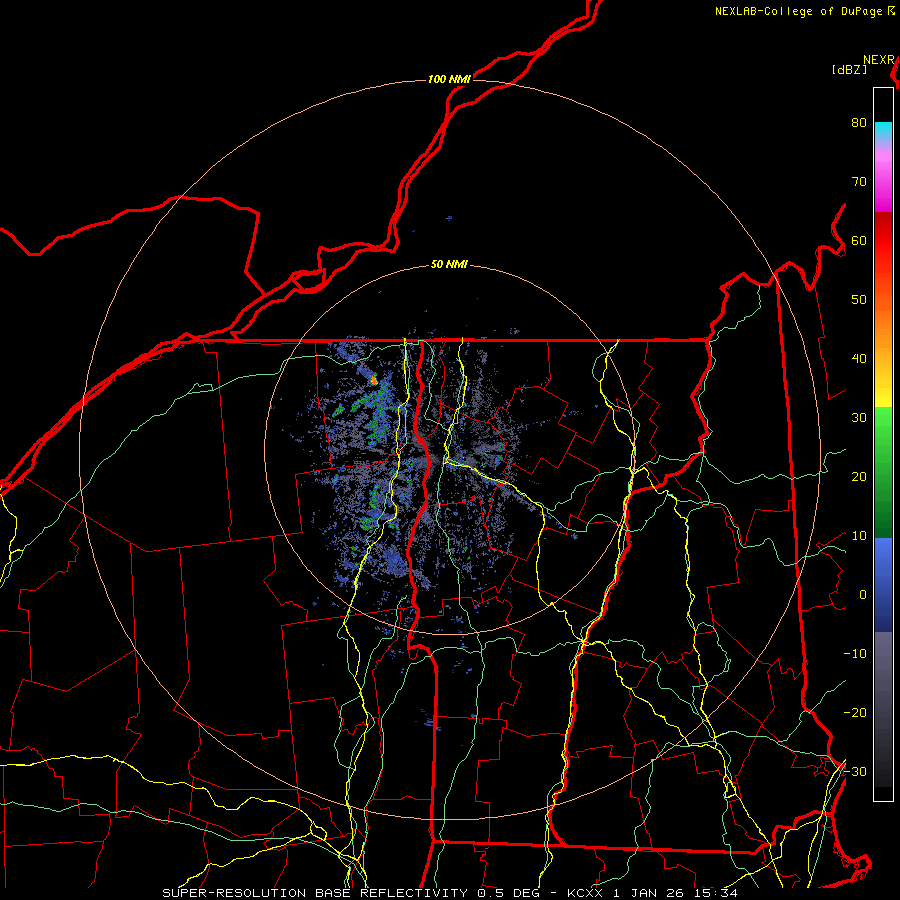Viewport: 900px width, 900px height.
Task: Click the -10 value on dBZ scale
Action: [855, 654]
